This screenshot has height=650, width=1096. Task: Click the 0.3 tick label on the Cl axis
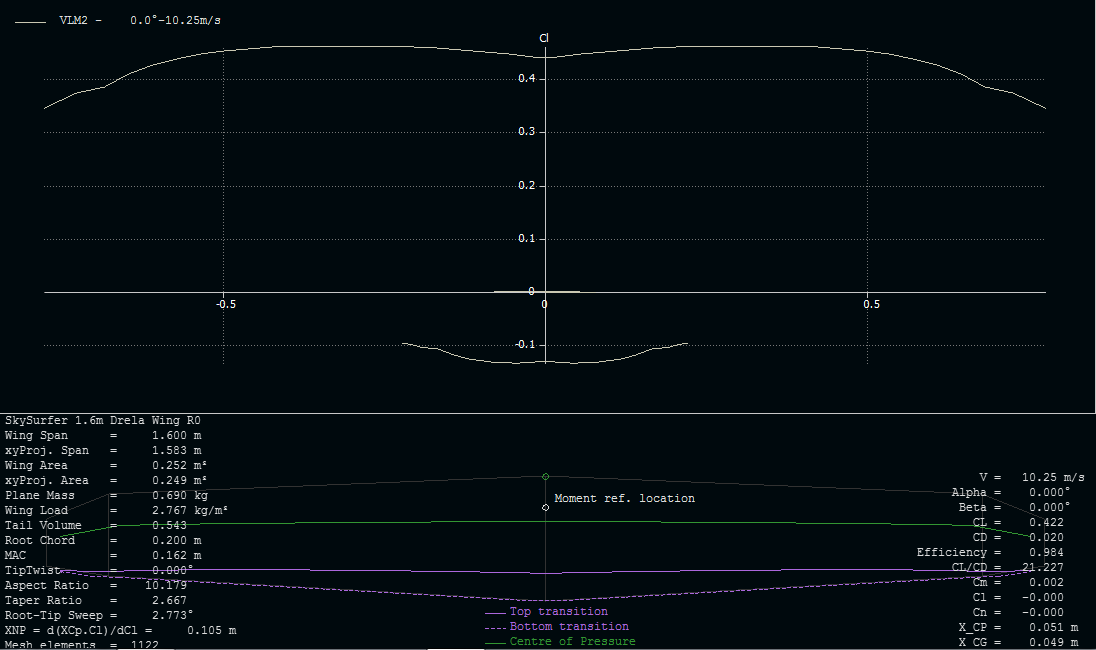point(526,131)
